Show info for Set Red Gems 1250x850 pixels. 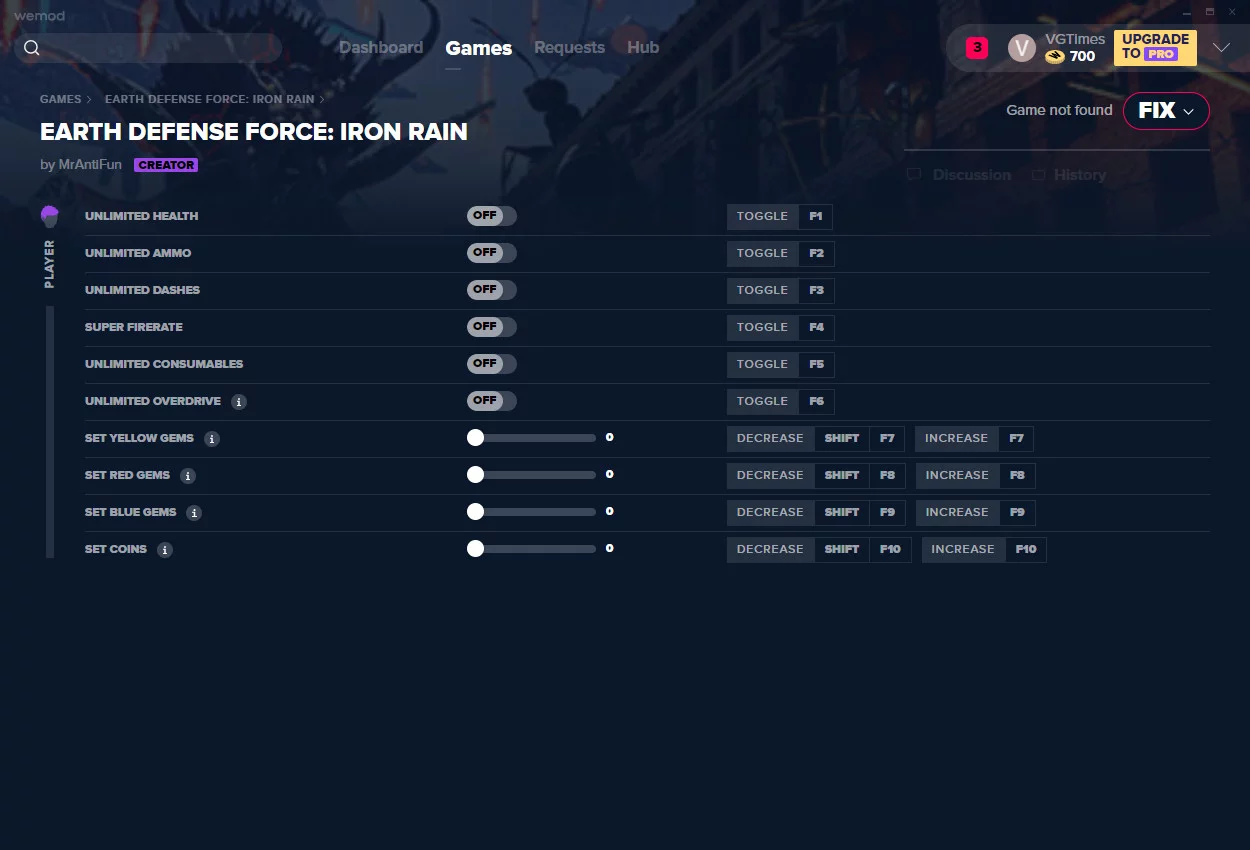188,476
